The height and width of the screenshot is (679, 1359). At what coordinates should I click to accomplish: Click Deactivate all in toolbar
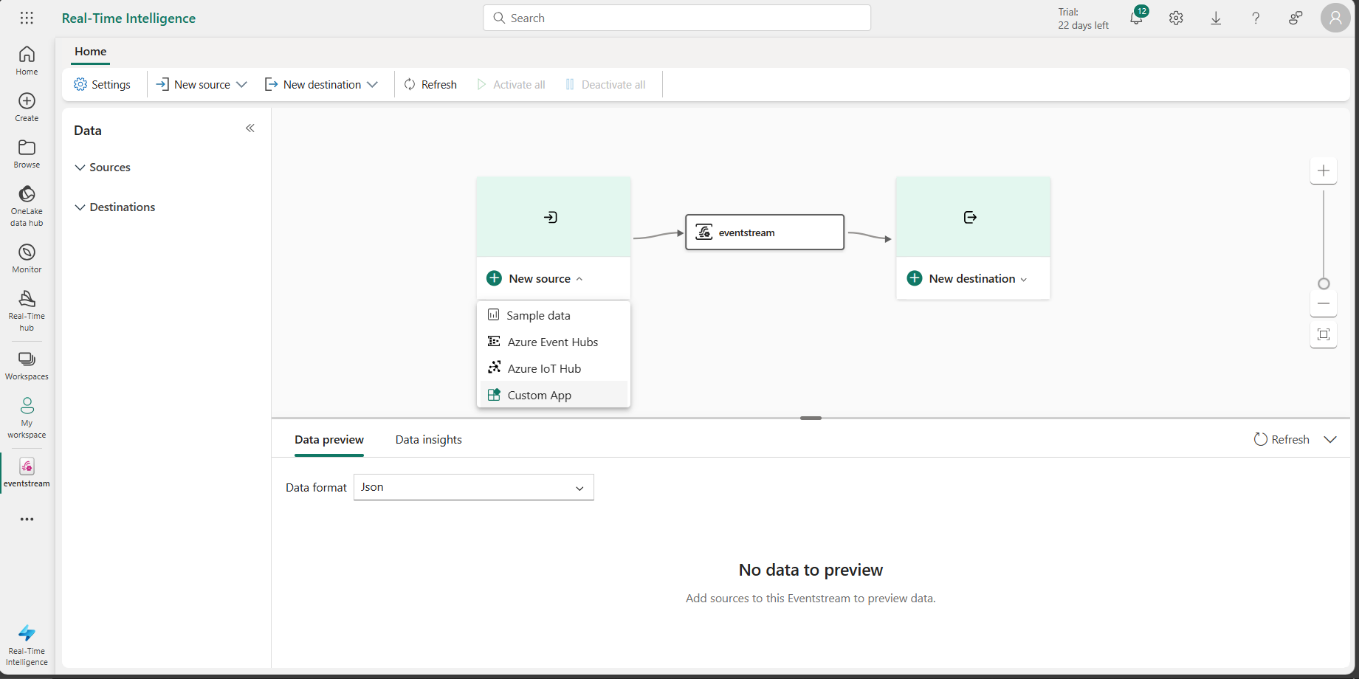(605, 85)
